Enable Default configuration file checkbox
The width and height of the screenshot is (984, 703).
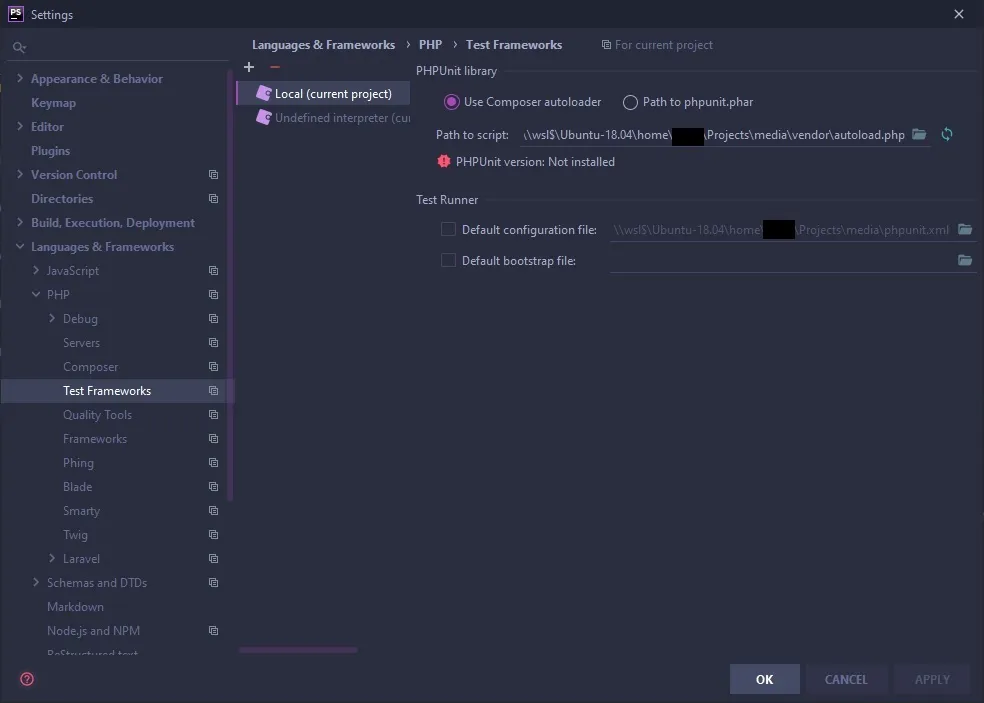tap(448, 229)
